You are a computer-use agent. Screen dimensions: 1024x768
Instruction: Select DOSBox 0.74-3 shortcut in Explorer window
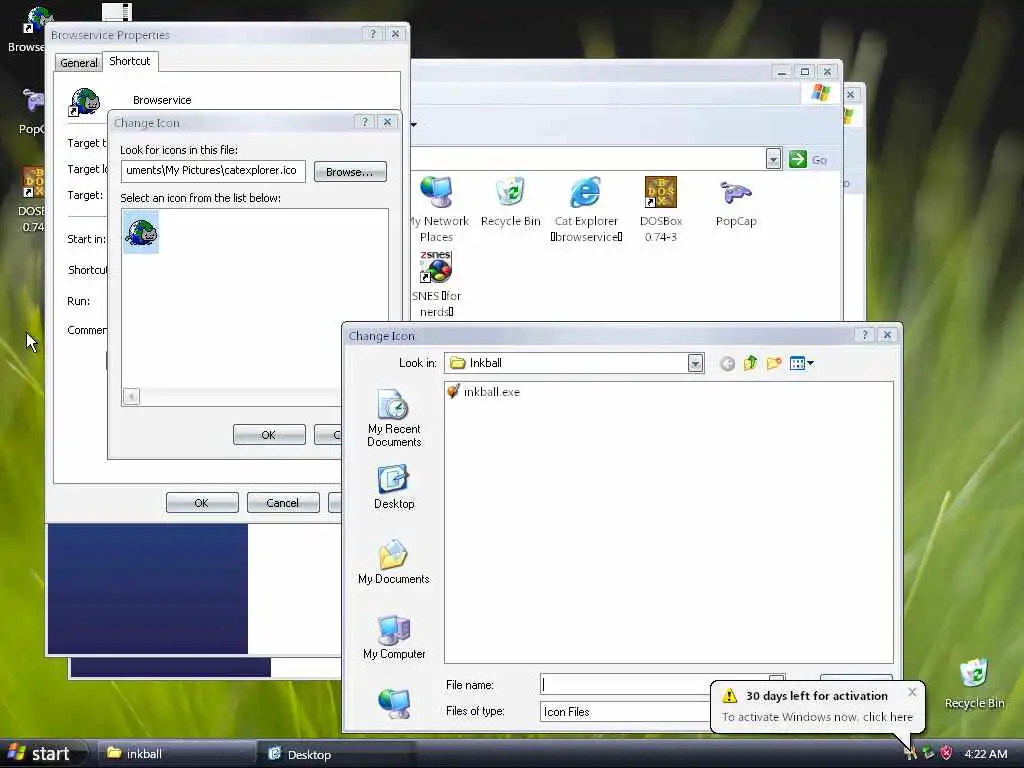661,209
